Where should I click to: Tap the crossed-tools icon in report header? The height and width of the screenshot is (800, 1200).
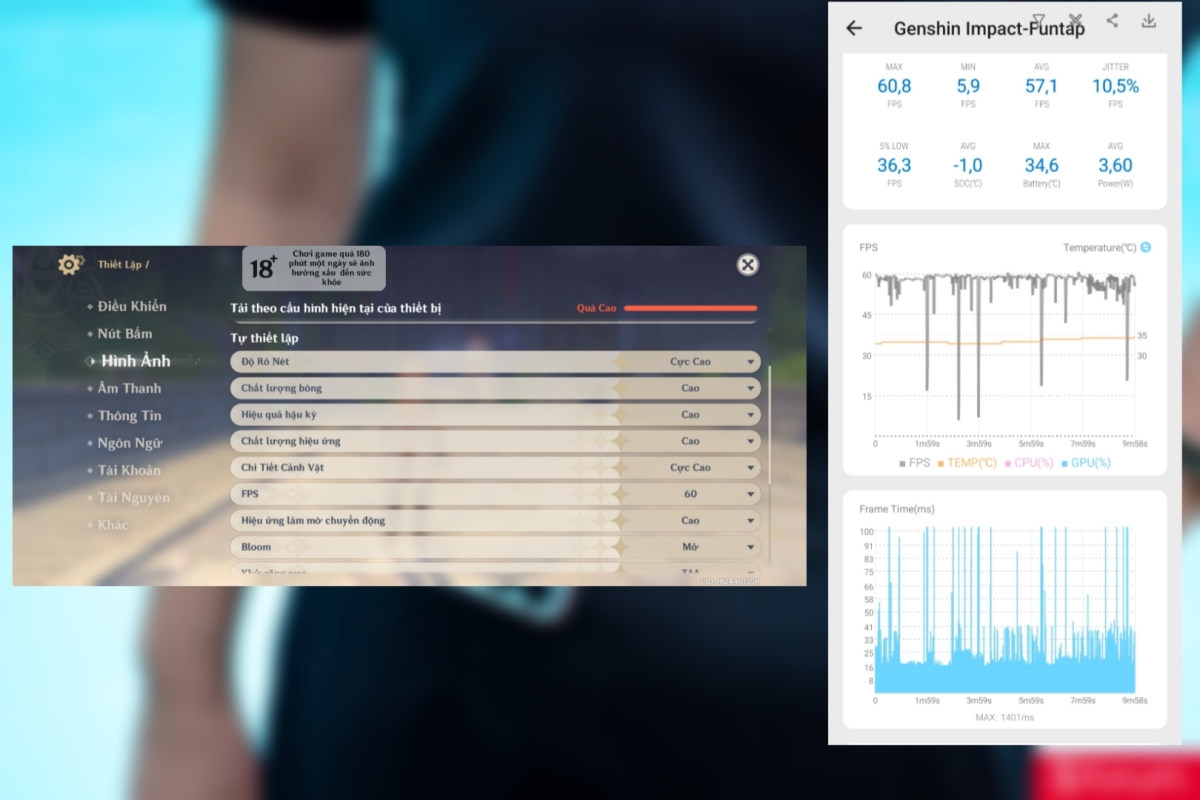click(1075, 20)
